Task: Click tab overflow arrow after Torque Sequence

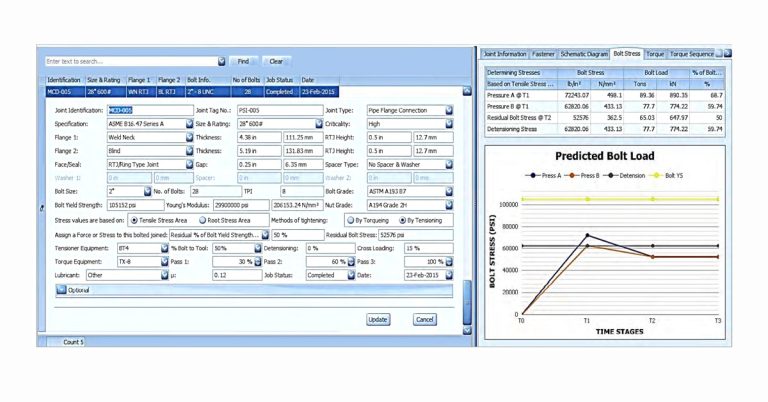Action: click(x=728, y=53)
